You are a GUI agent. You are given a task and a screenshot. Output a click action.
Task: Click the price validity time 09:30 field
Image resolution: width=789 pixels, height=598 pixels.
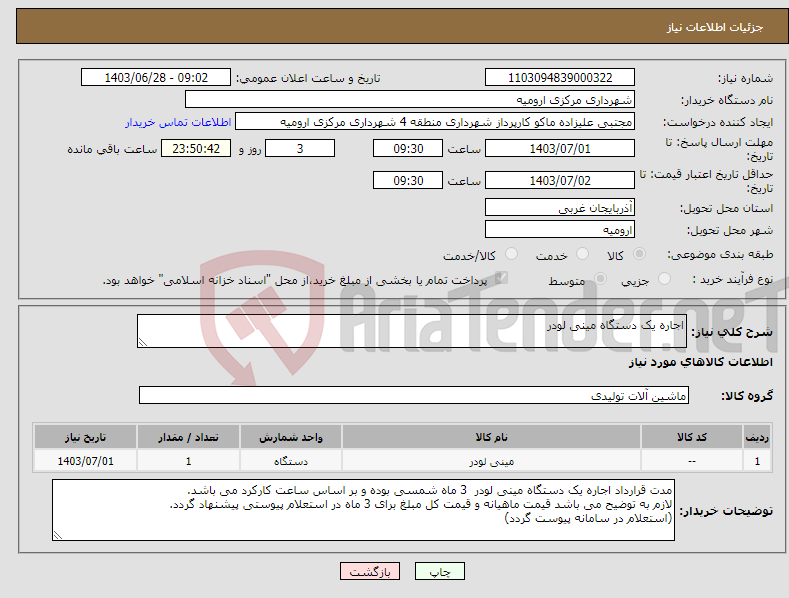[408, 180]
